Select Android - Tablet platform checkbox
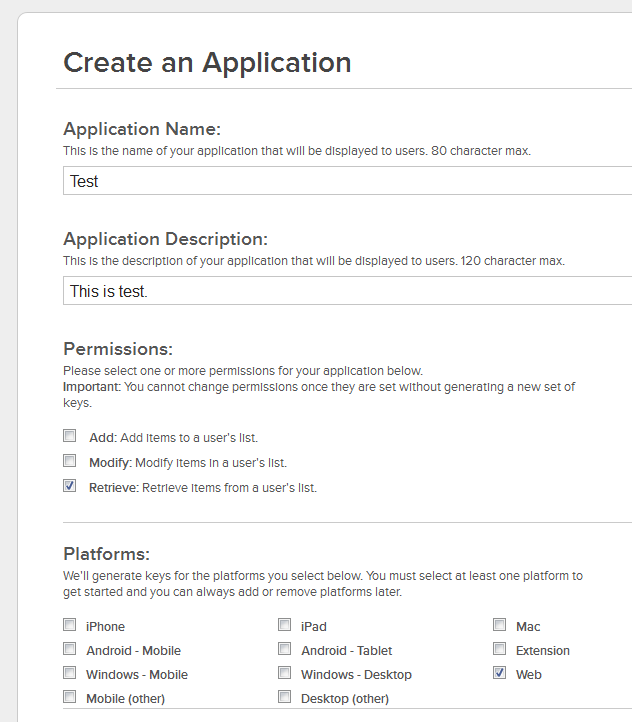 coord(284,649)
